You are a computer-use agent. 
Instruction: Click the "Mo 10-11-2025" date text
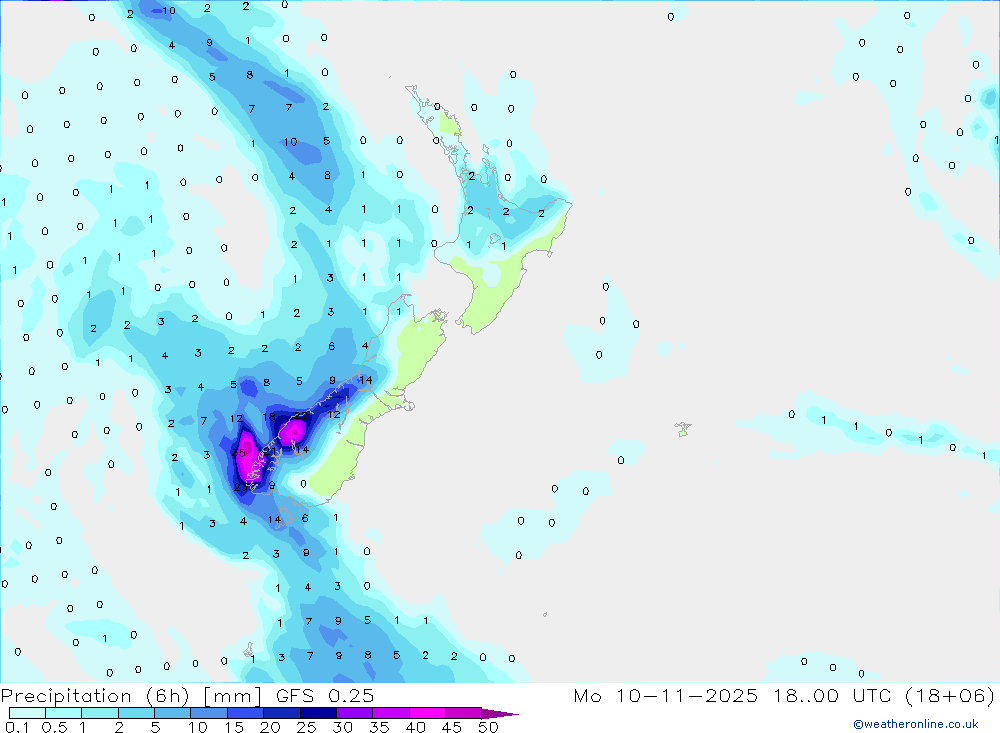coord(666,696)
